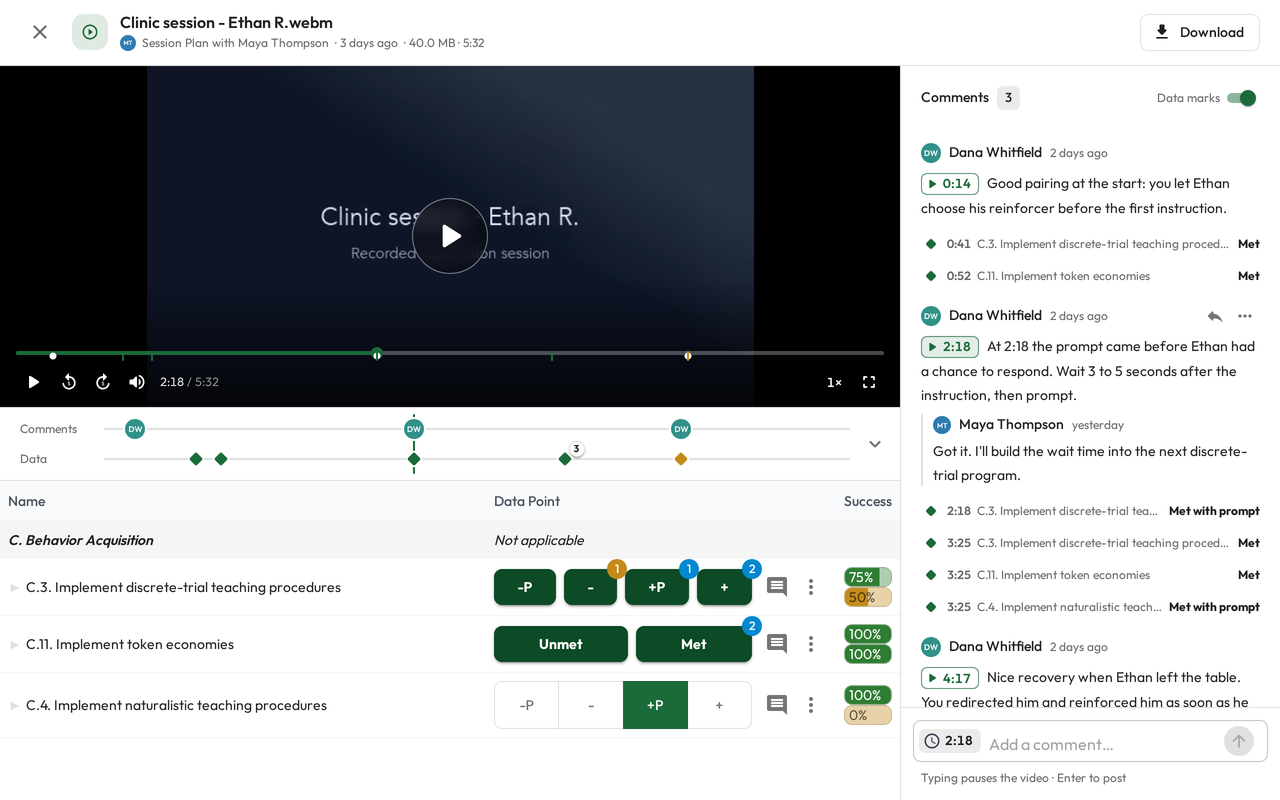Open more menu for C.3. row
Screen dimensions: 1280x800
coord(811,587)
